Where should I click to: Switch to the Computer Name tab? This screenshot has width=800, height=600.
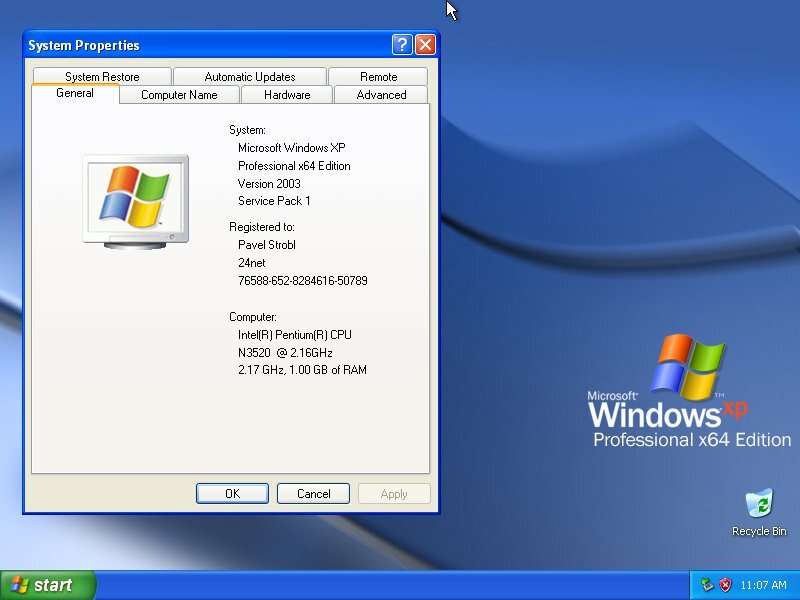point(181,94)
